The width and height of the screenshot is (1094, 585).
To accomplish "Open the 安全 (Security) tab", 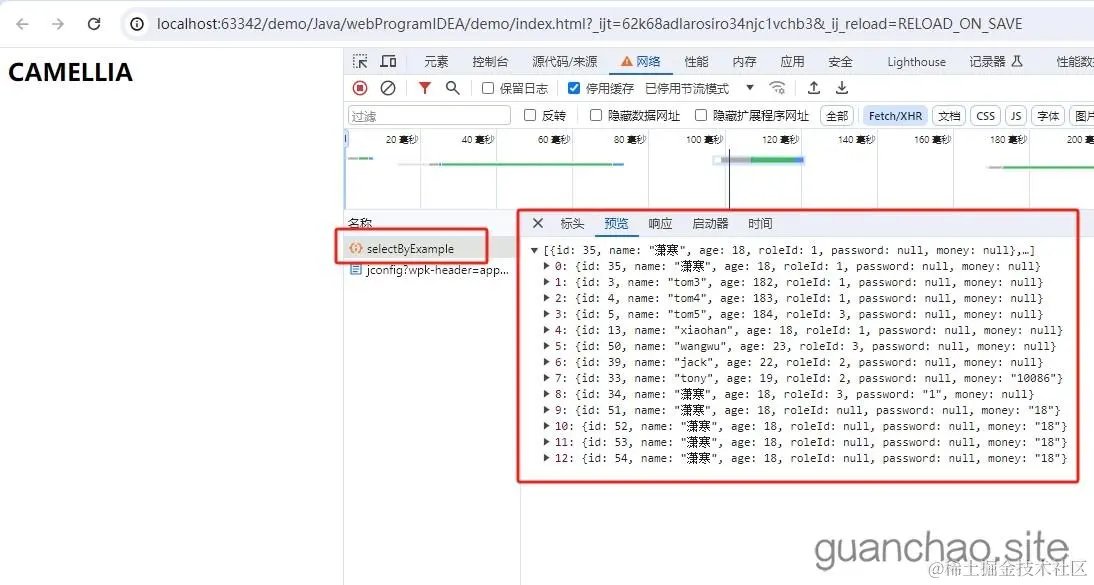I will click(840, 61).
